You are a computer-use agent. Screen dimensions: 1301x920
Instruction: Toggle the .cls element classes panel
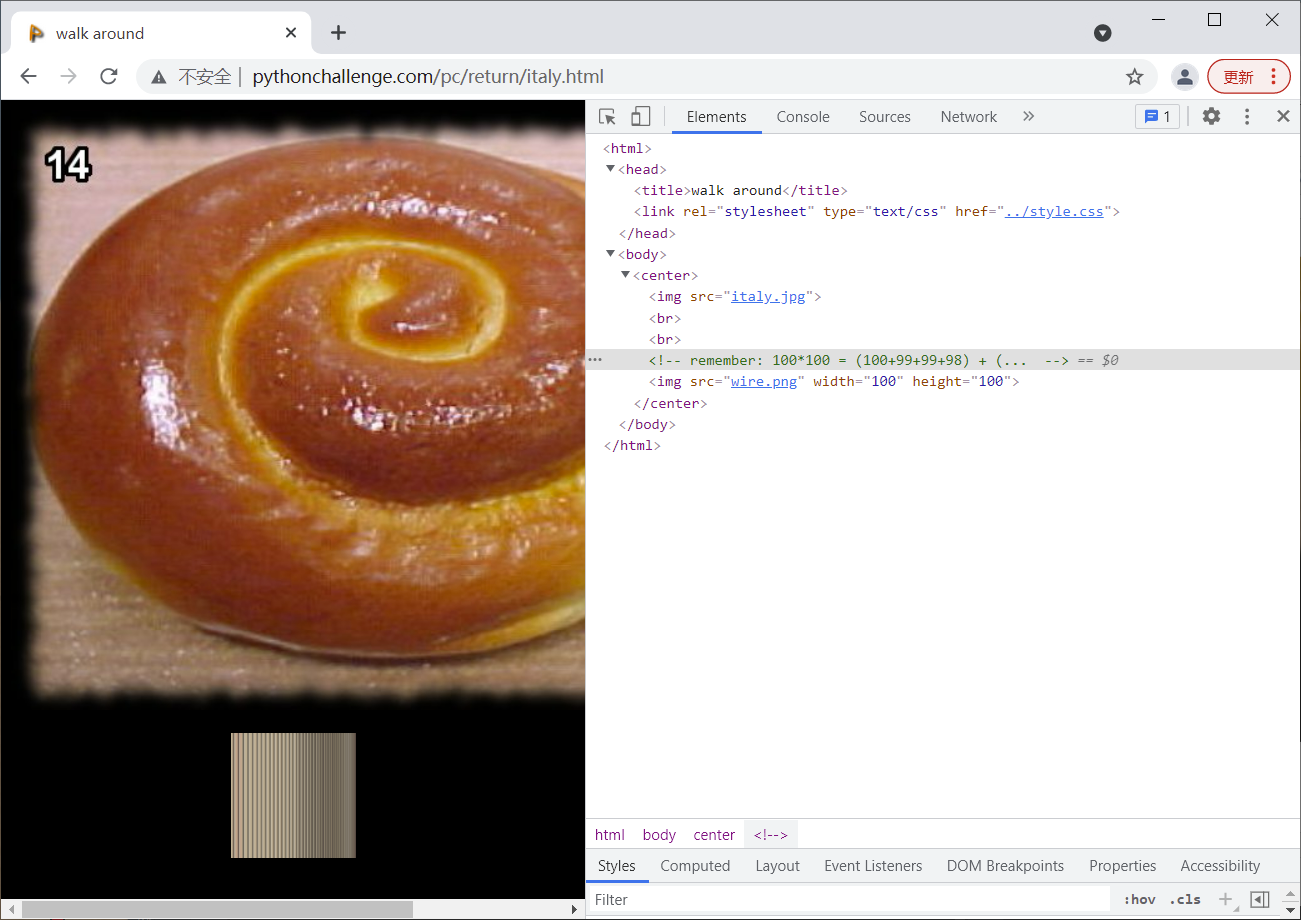(x=1185, y=900)
